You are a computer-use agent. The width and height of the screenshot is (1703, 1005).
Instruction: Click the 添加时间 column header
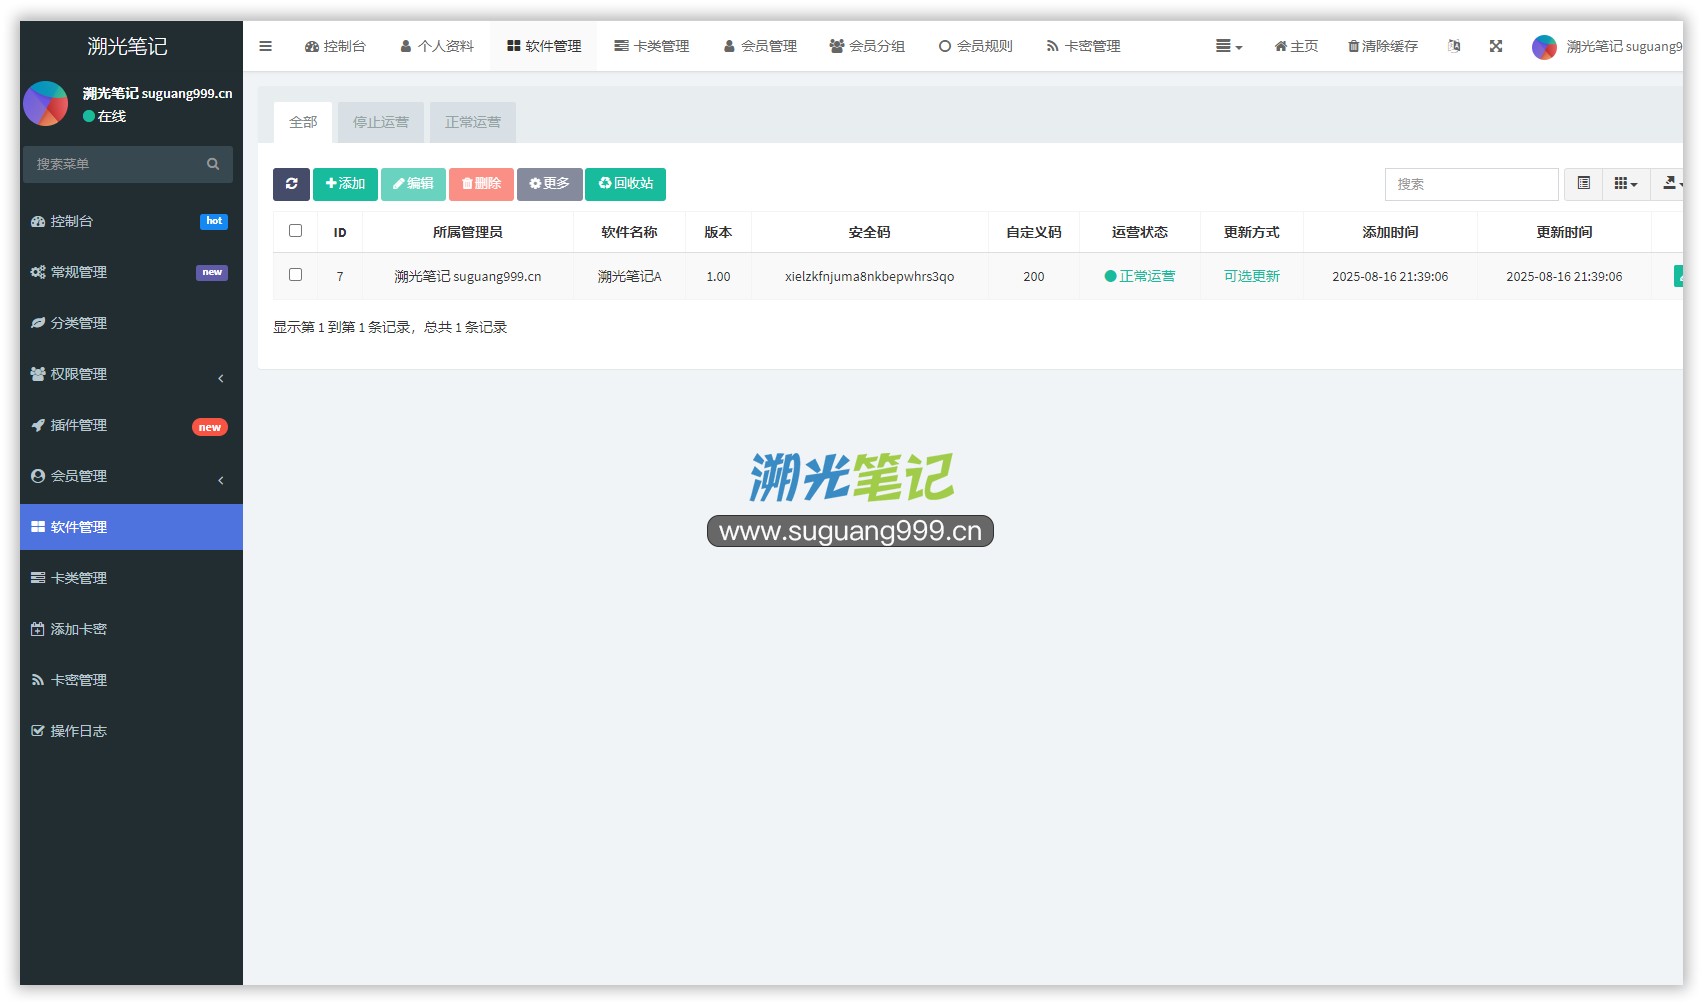point(1390,232)
